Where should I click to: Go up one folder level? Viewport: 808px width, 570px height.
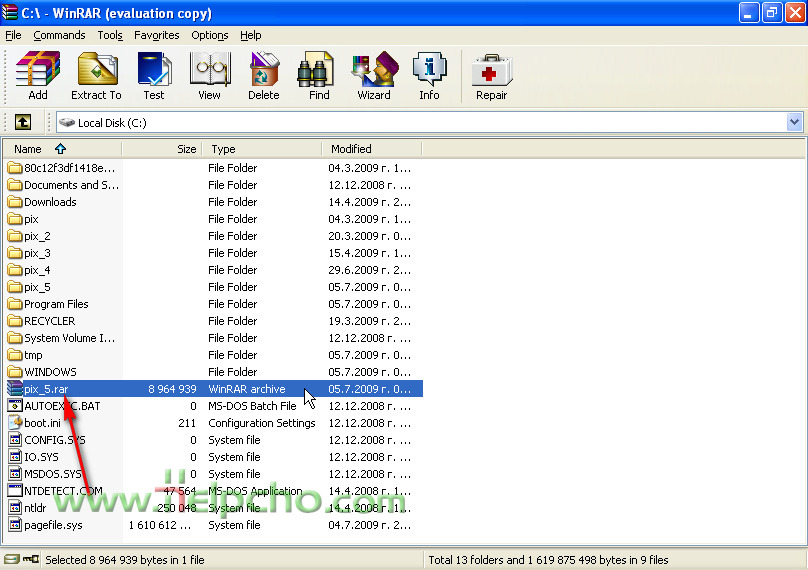click(23, 122)
